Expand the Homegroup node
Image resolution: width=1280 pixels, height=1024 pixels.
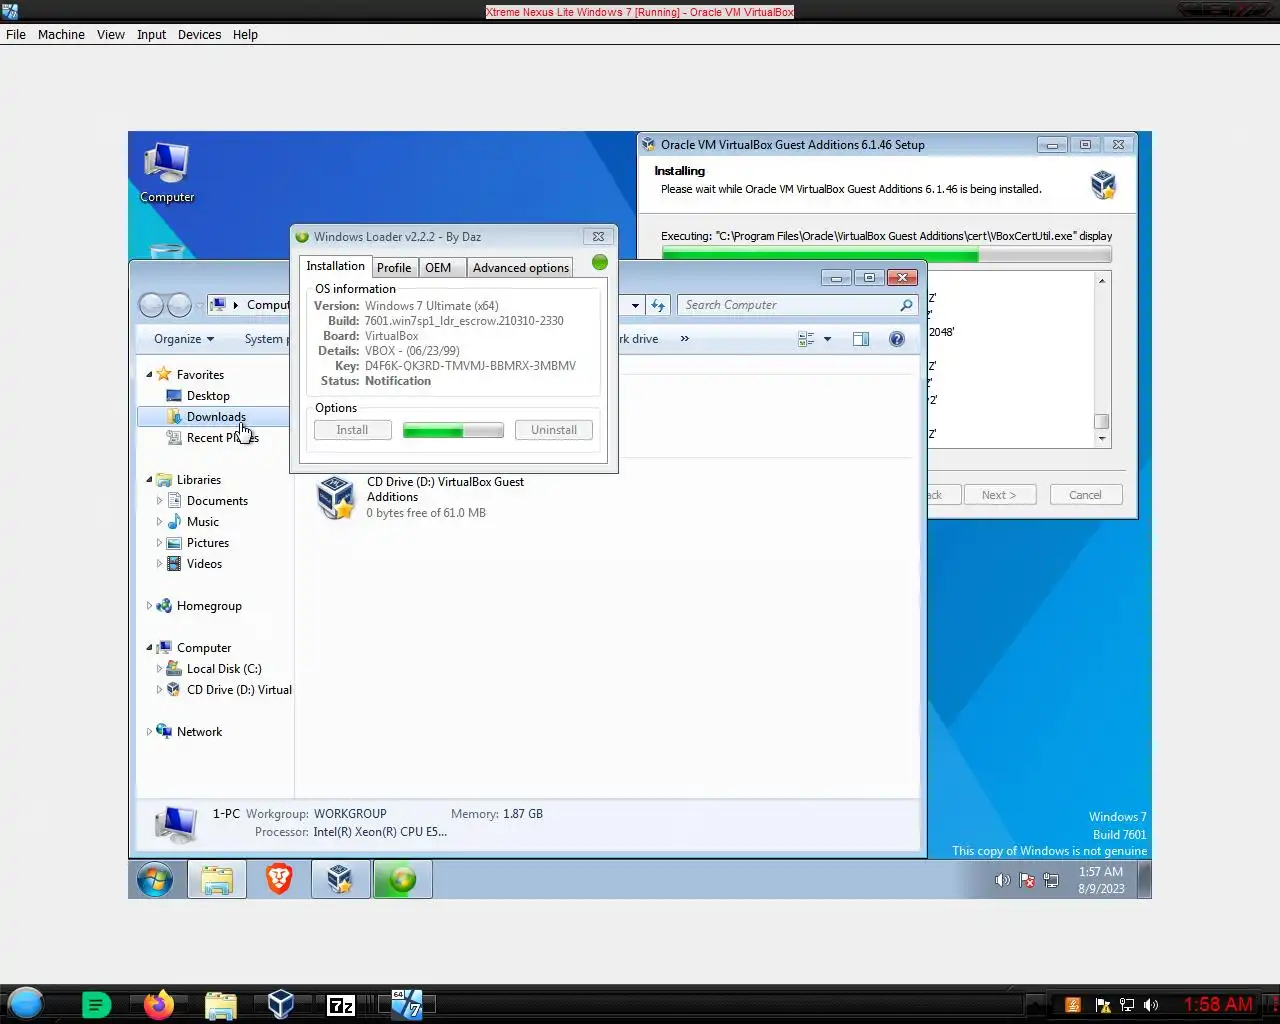(x=149, y=606)
